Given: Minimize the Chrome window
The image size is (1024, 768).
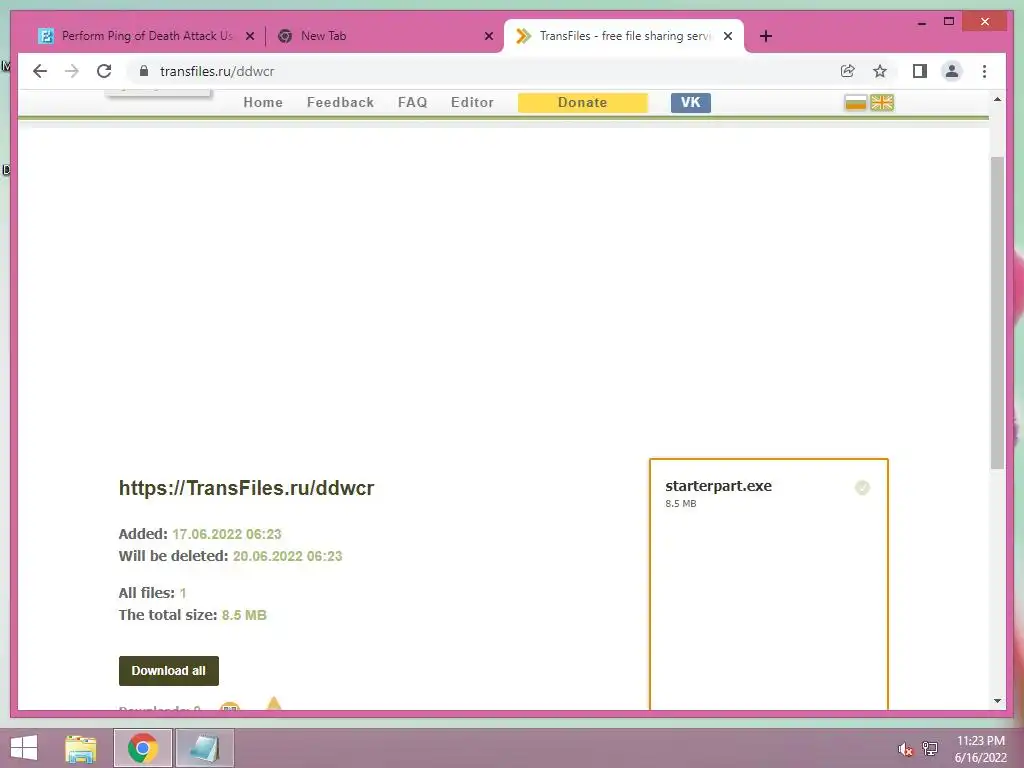Looking at the screenshot, I should [921, 22].
